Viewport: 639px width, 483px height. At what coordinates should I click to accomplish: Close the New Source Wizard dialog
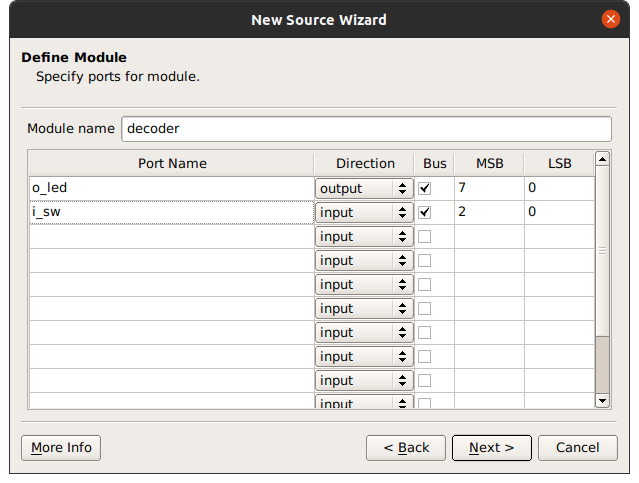coord(610,19)
